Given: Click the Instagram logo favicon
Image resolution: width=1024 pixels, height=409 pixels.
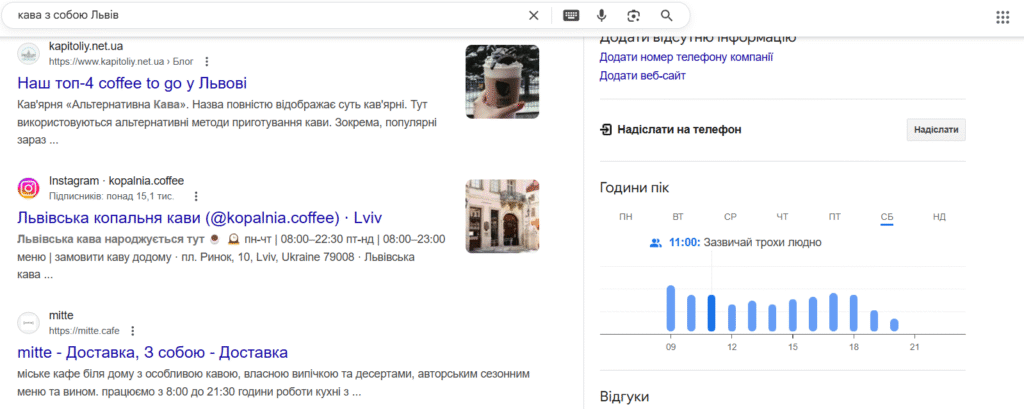Looking at the screenshot, I should tap(28, 189).
